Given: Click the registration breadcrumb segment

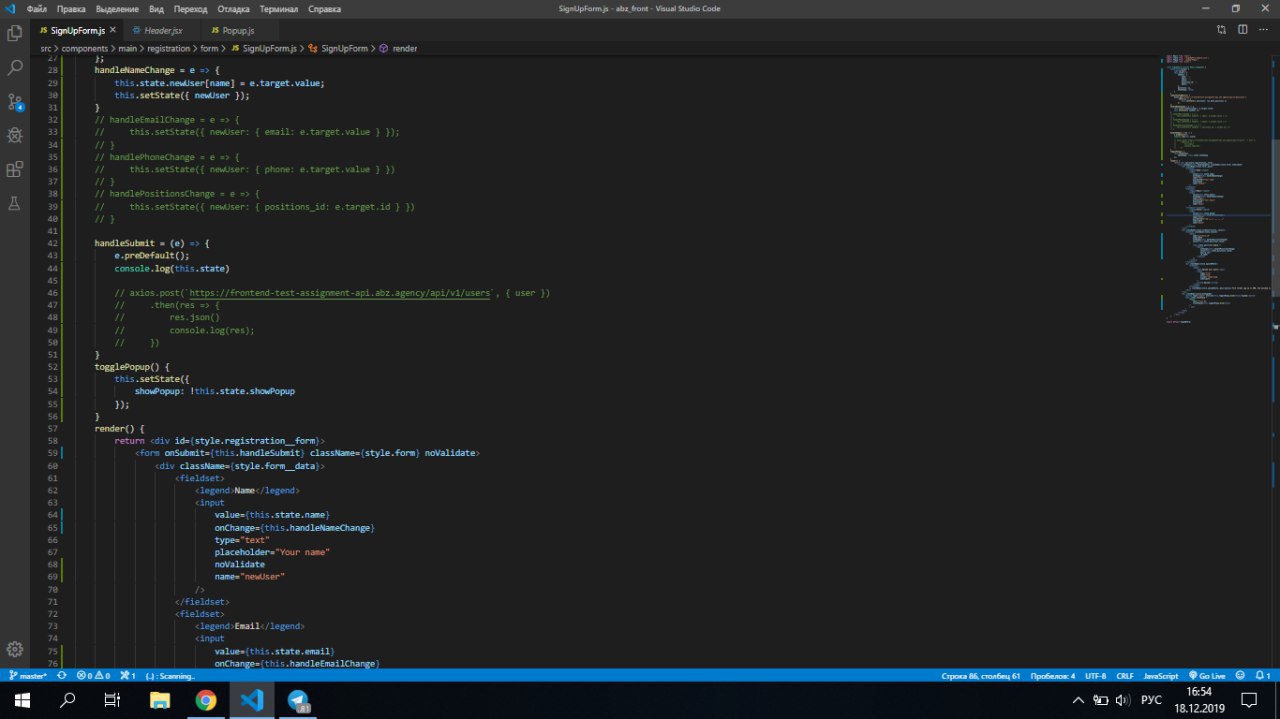Looking at the screenshot, I should [169, 48].
